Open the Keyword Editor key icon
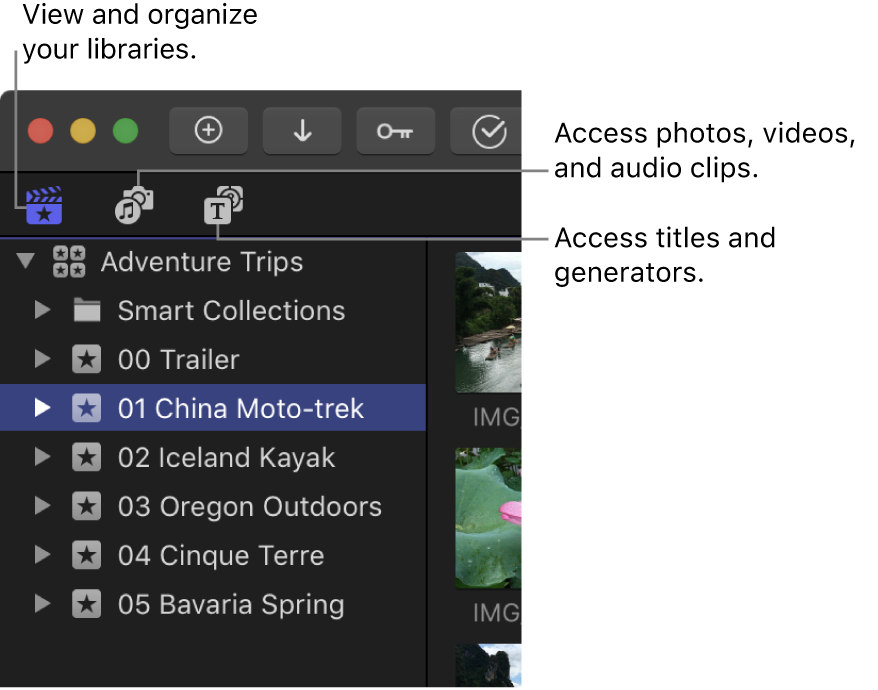This screenshot has width=878, height=690. [x=395, y=130]
